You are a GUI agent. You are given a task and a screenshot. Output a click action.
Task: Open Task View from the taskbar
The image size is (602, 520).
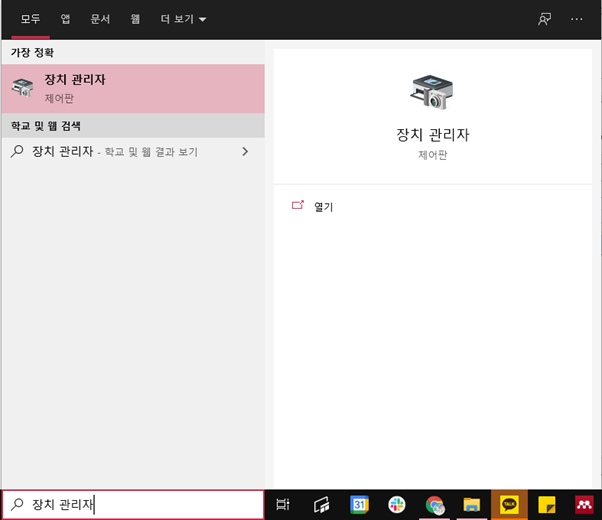(x=283, y=504)
